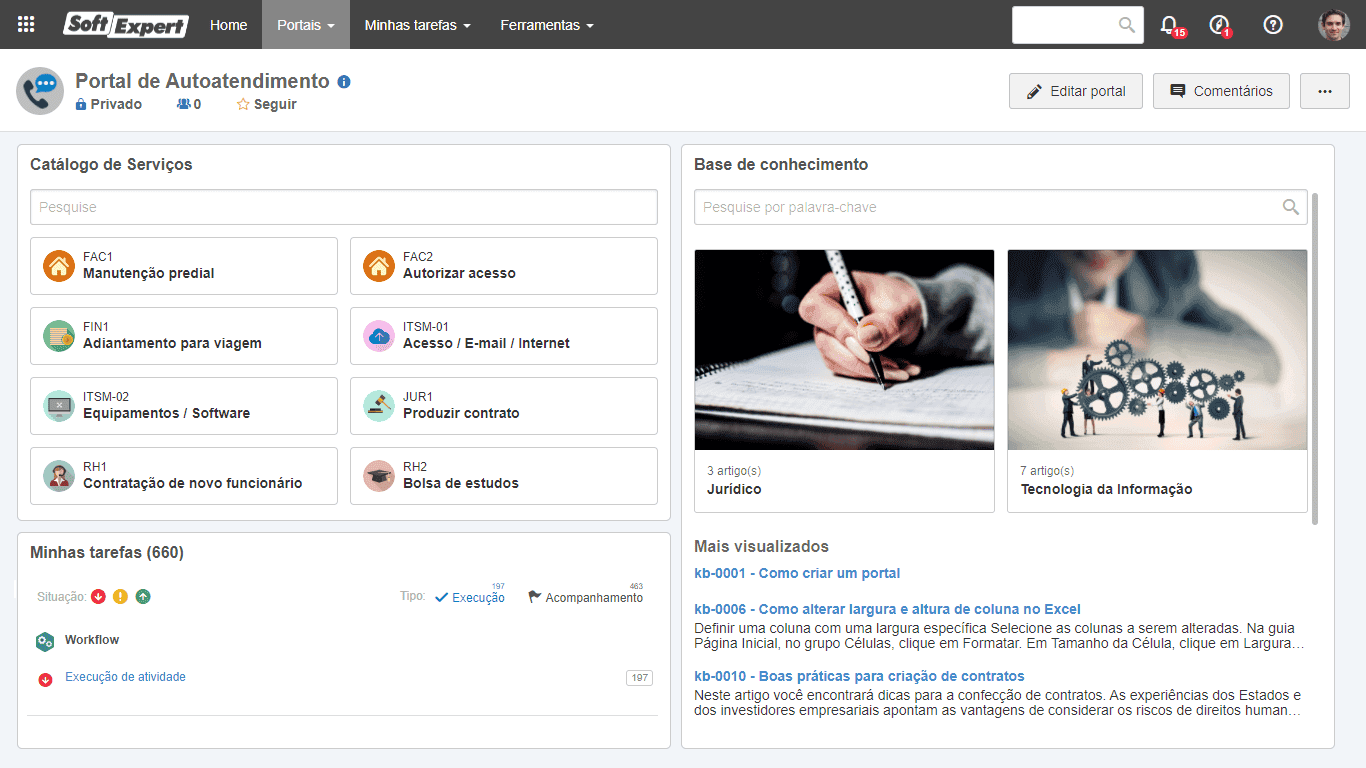Click the Editar portal button
The image size is (1366, 768).
click(x=1076, y=91)
